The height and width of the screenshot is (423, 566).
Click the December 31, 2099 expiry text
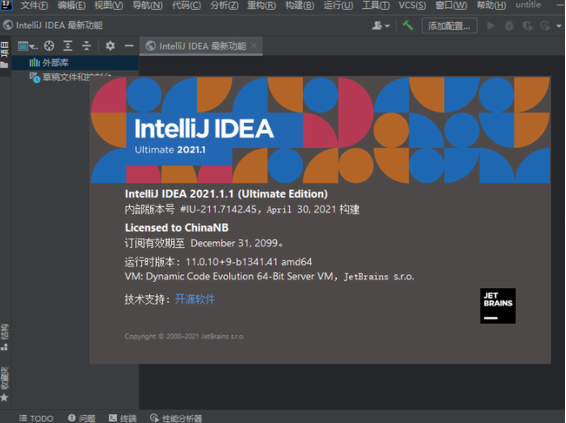tap(234, 243)
